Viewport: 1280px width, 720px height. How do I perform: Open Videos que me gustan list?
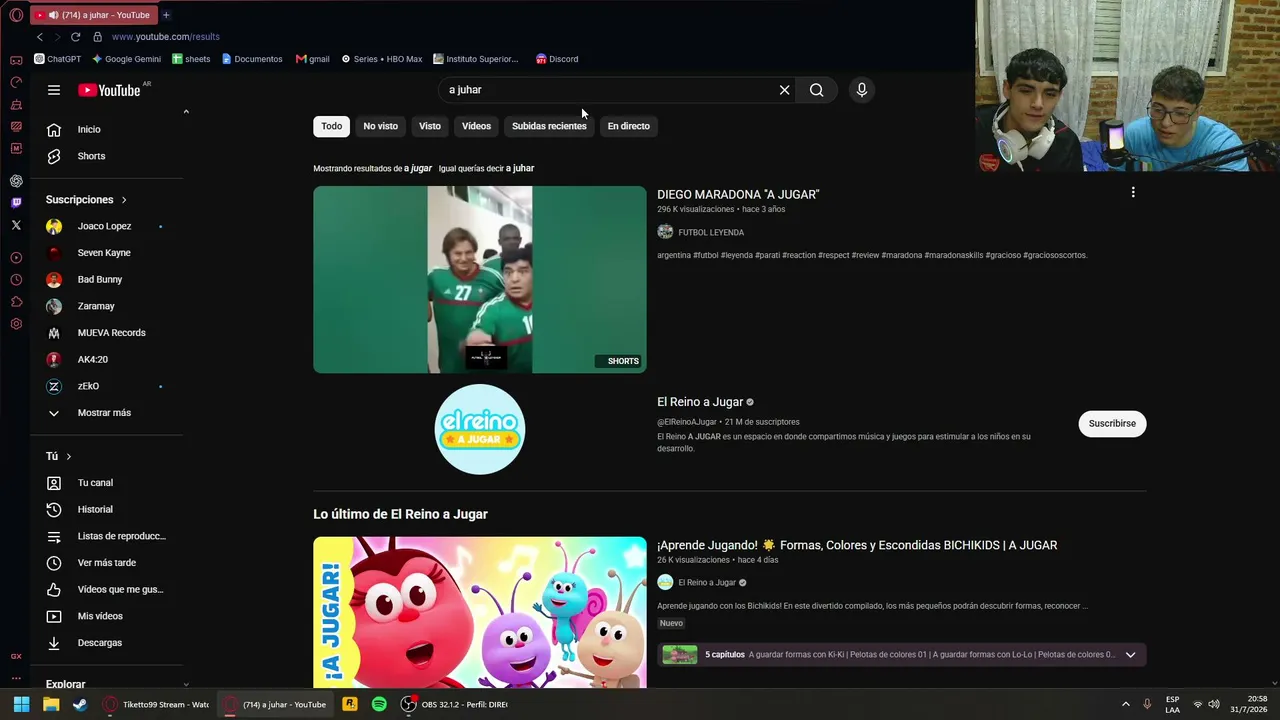pyautogui.click(x=109, y=589)
